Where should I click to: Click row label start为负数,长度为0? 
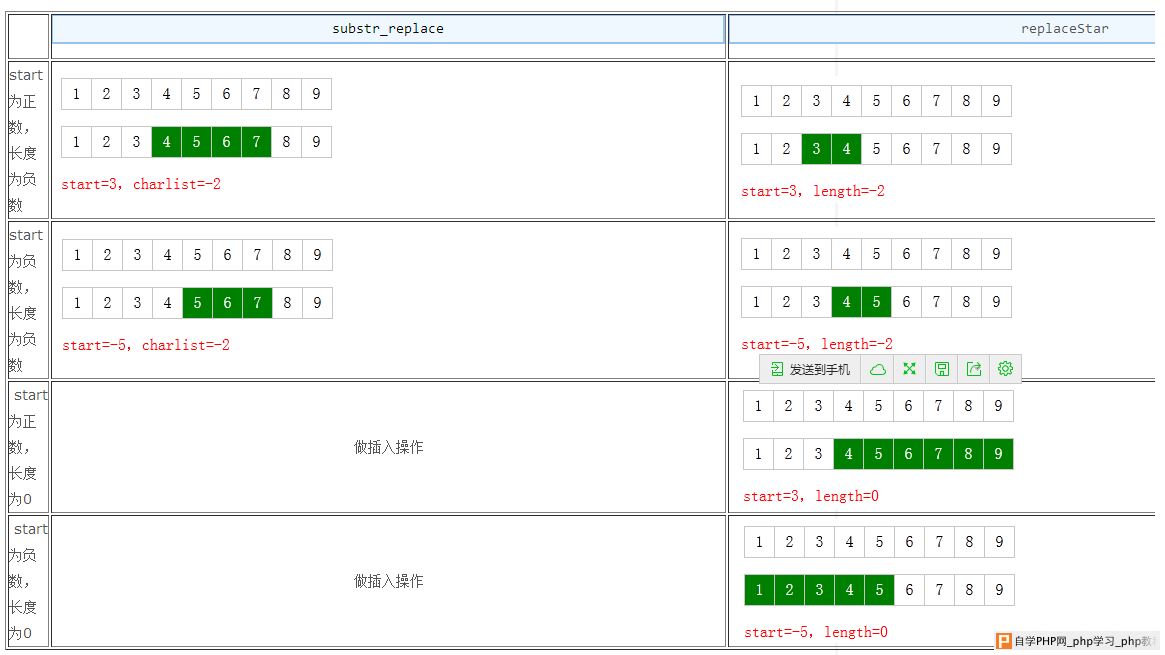click(27, 581)
